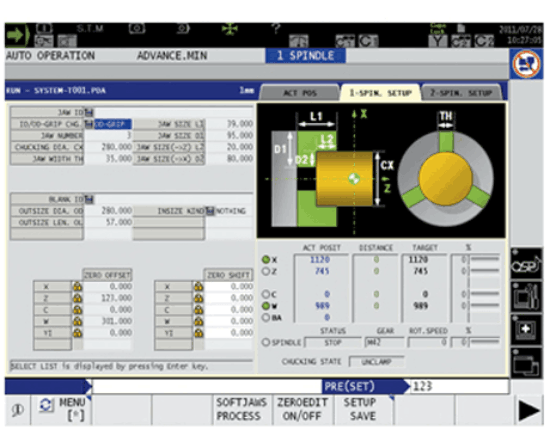Viewport: 550px width, 448px height.
Task: Click the SETUP SAVE function button
Action: tap(363, 409)
